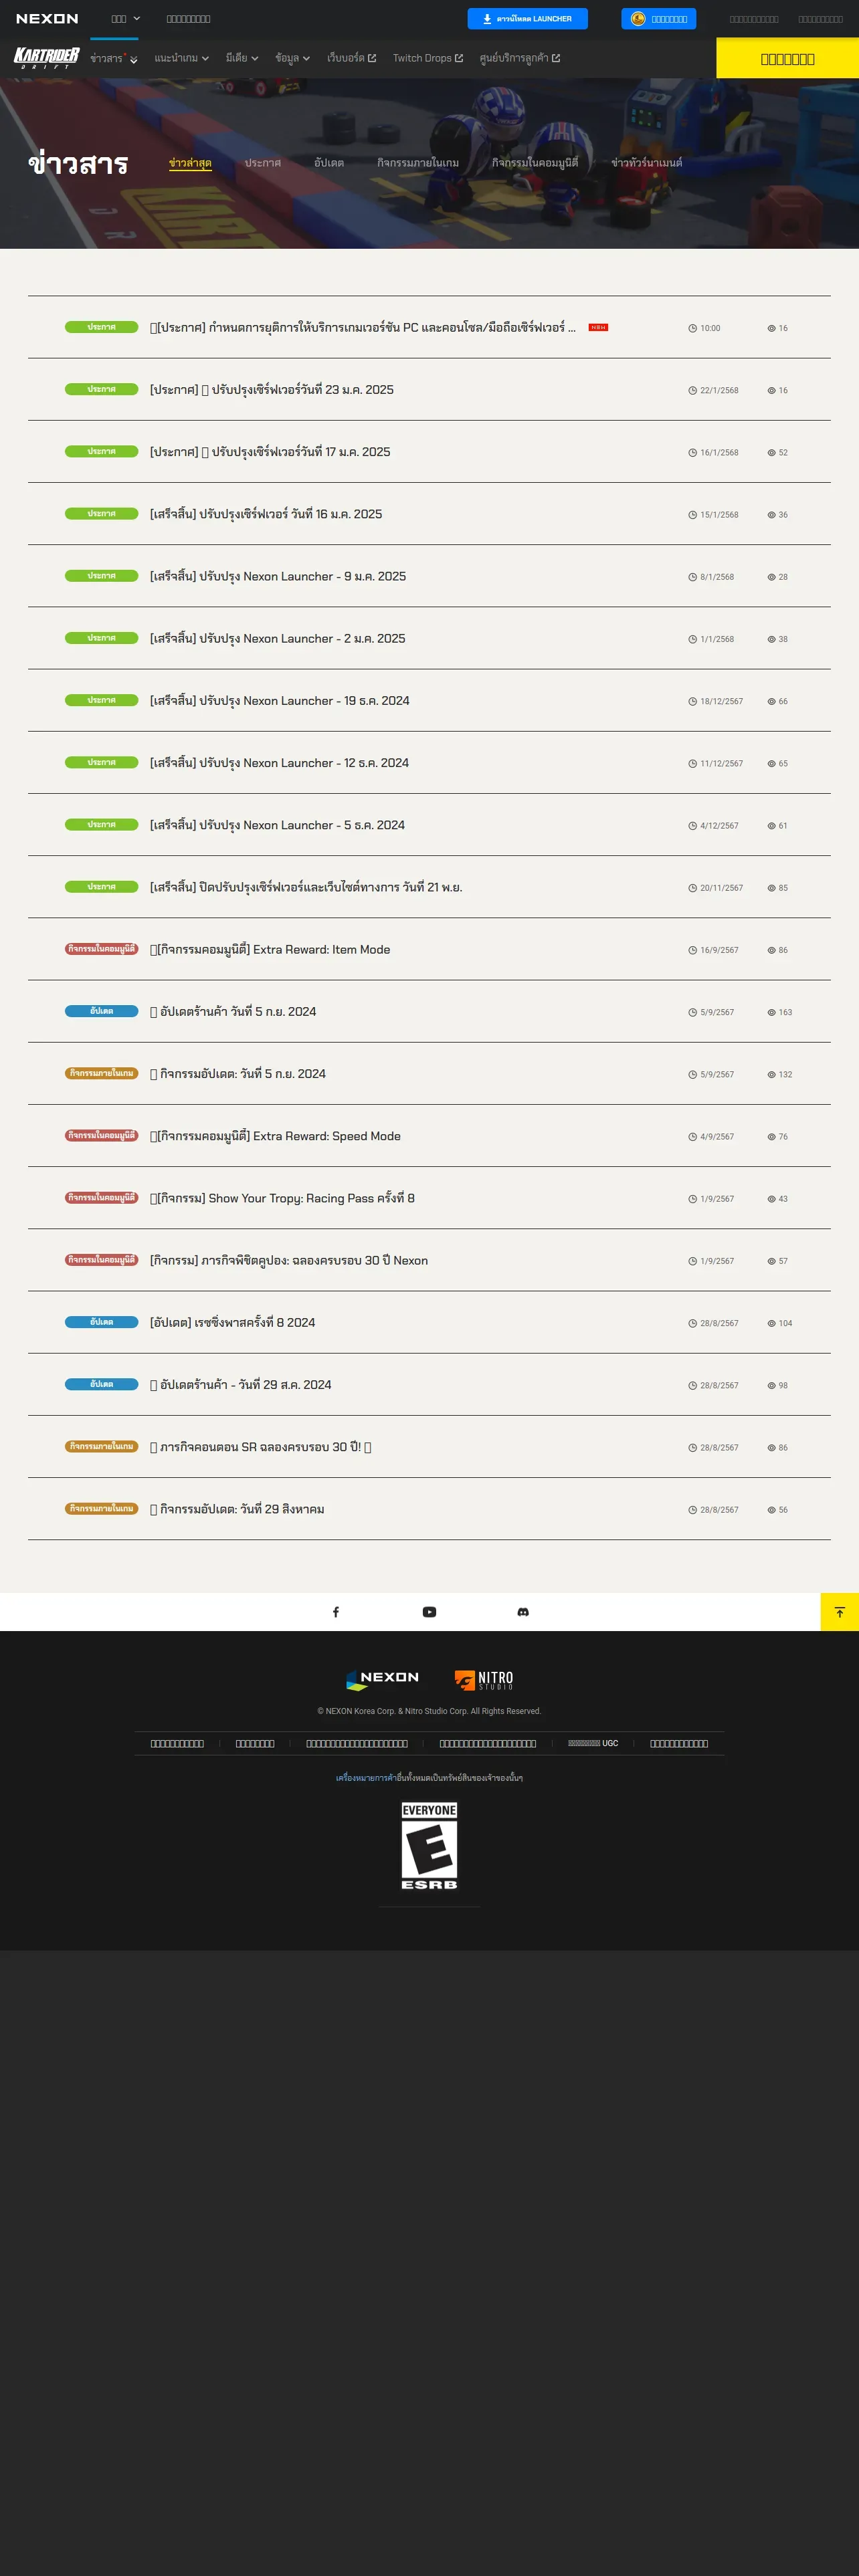
Task: Open post Nexon Launcher - 5 ธ.ค. 2024
Action: (x=277, y=825)
